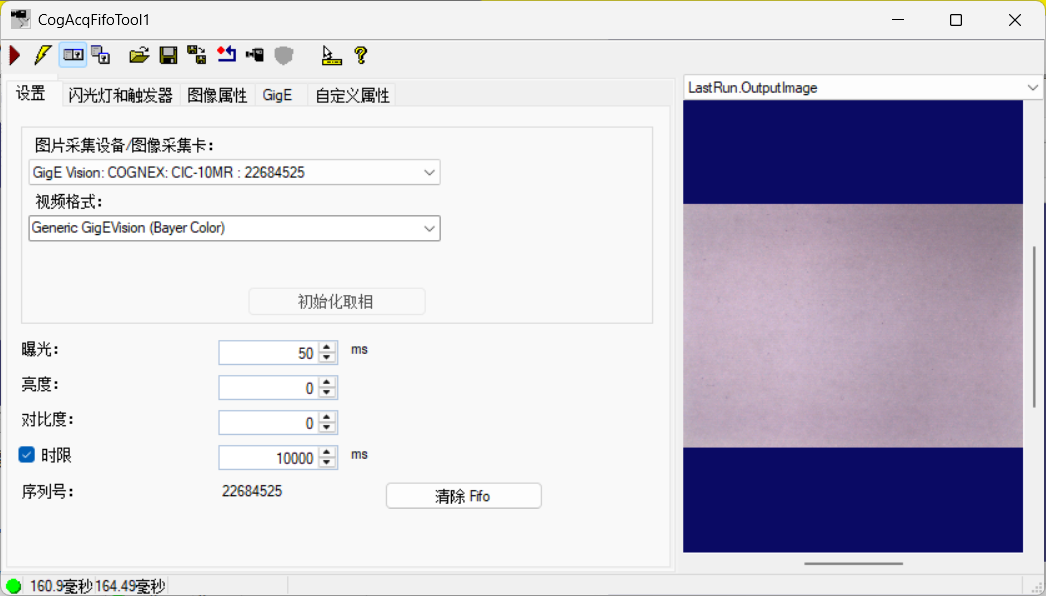Screen dimensions: 1046x596
Task: Click the 序列号 label
Action: 47,492
